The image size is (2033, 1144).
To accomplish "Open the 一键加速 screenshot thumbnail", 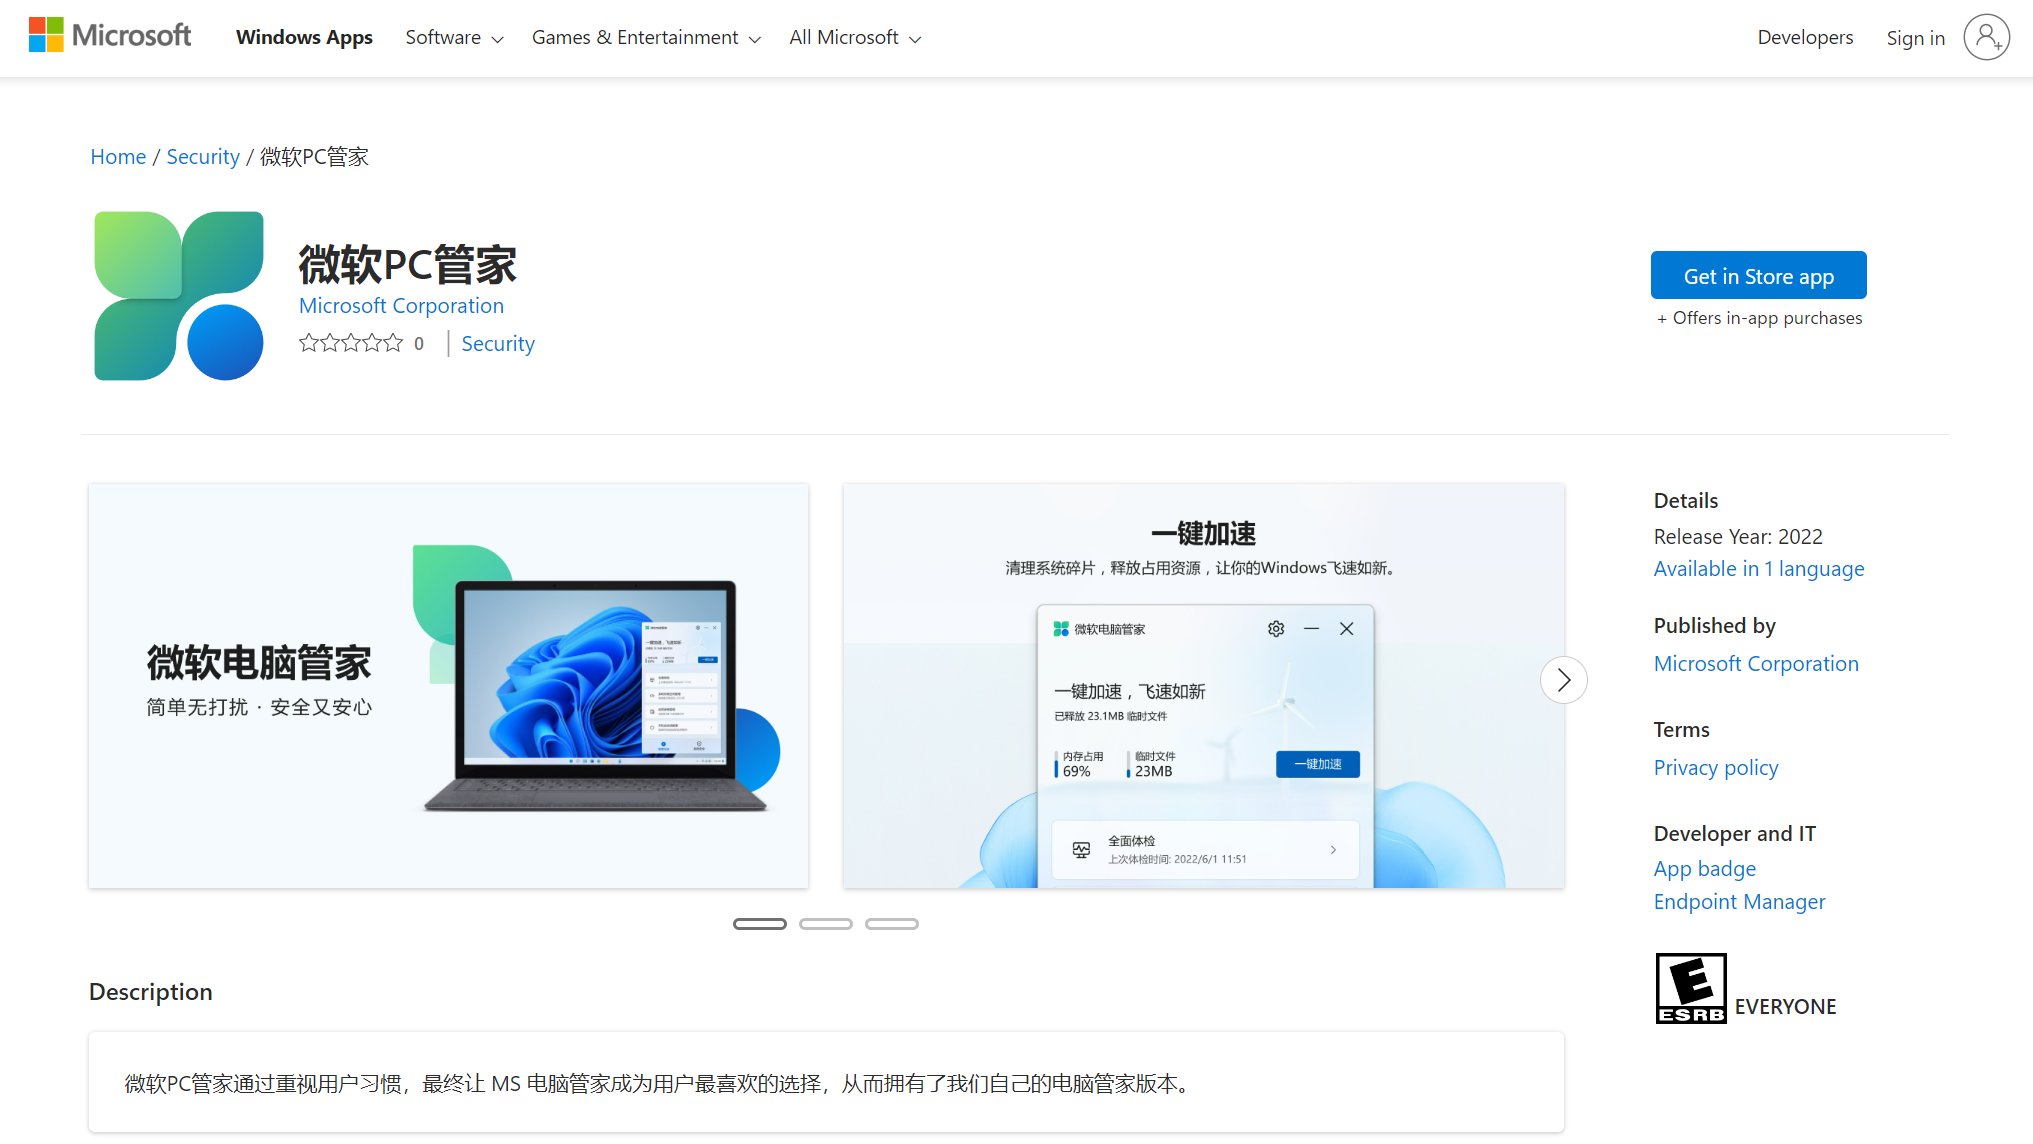I will coord(1204,686).
